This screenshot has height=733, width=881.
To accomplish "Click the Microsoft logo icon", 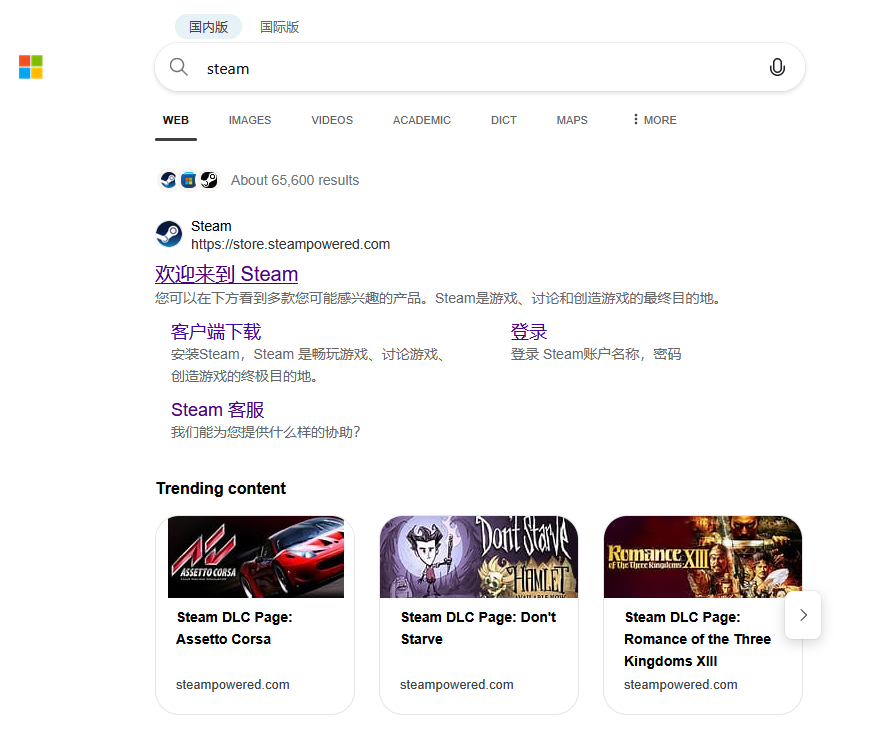I will (31, 67).
